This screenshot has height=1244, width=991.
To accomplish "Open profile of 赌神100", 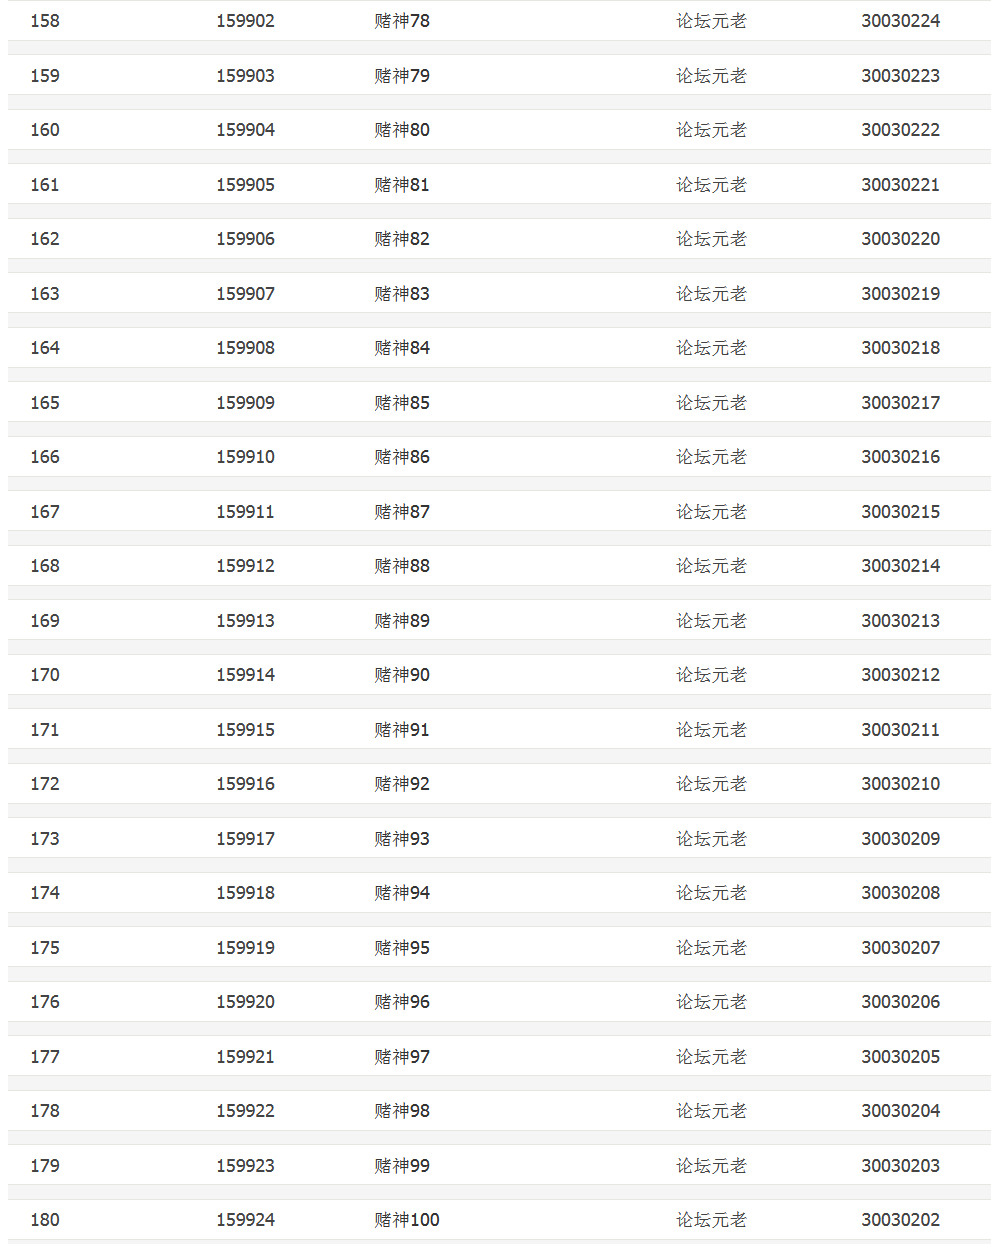I will pos(407,1220).
